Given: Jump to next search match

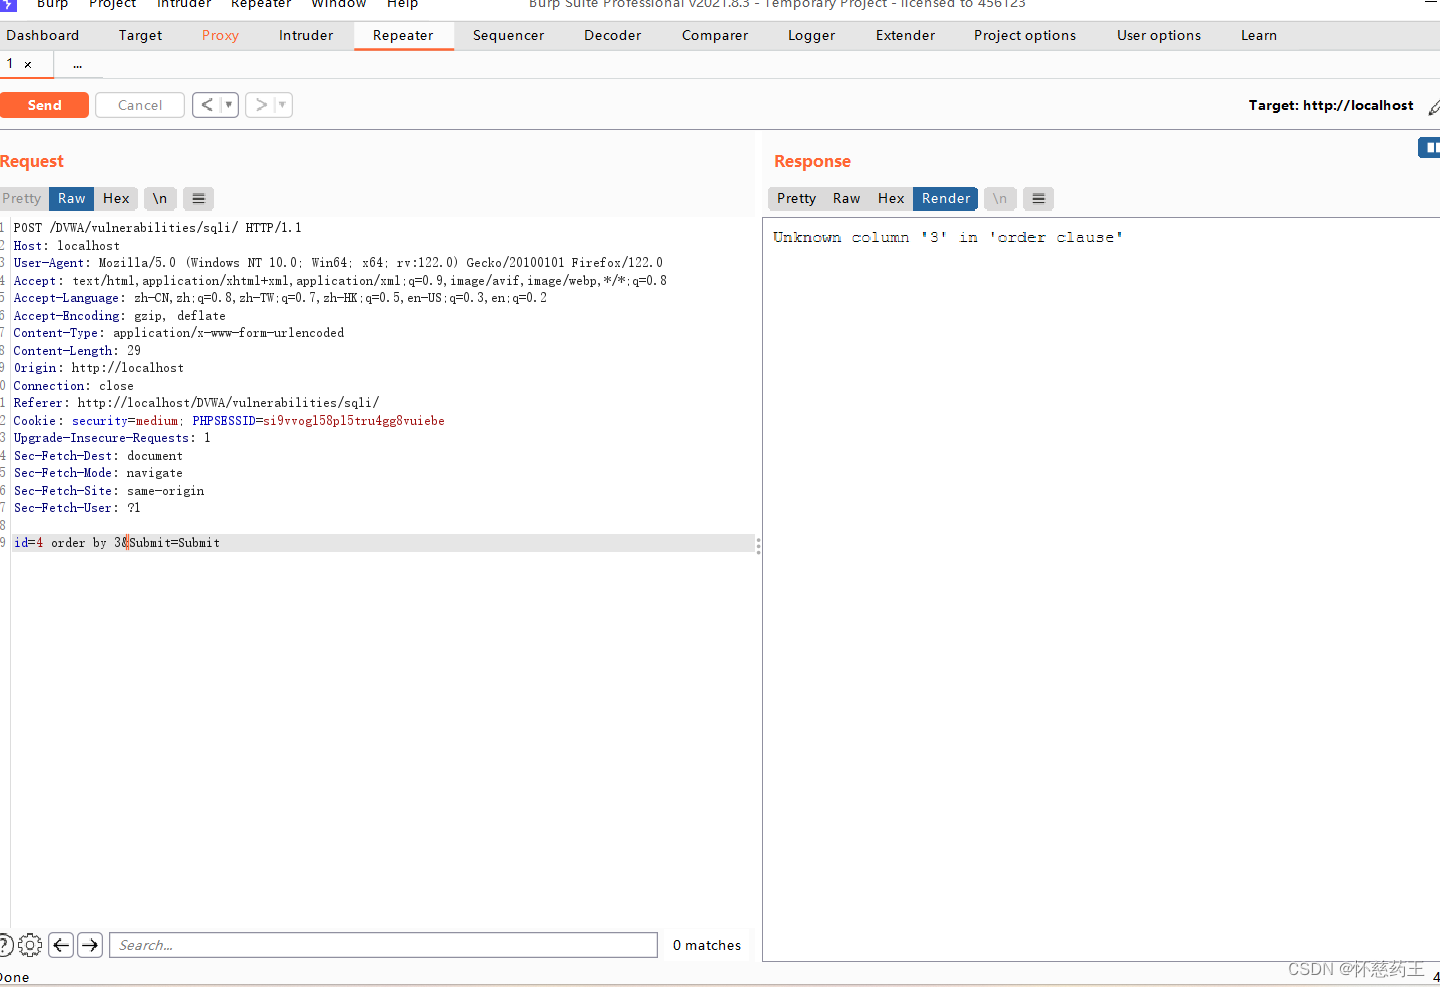Looking at the screenshot, I should coord(90,944).
